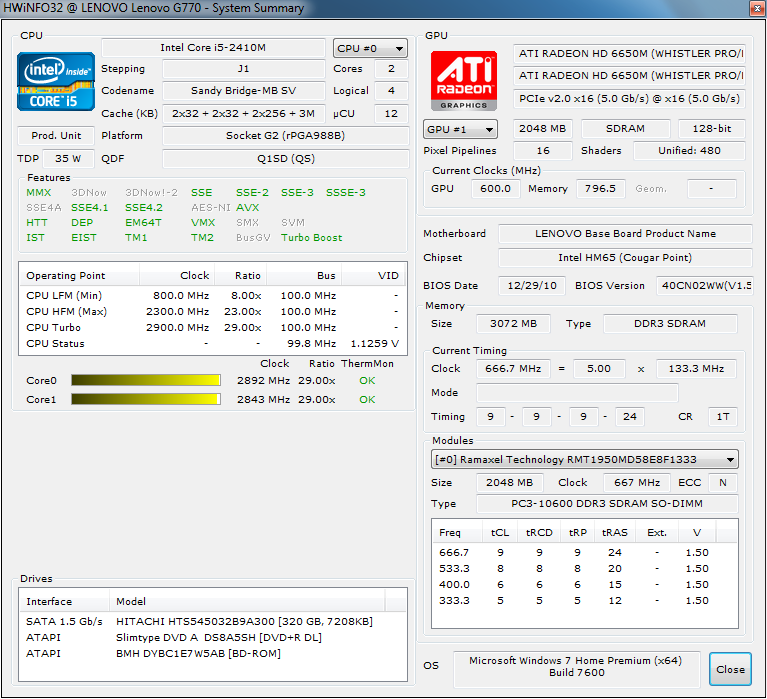Select the HITACHI SATA drive row
Image resolution: width=767 pixels, height=699 pixels.
tap(213, 621)
